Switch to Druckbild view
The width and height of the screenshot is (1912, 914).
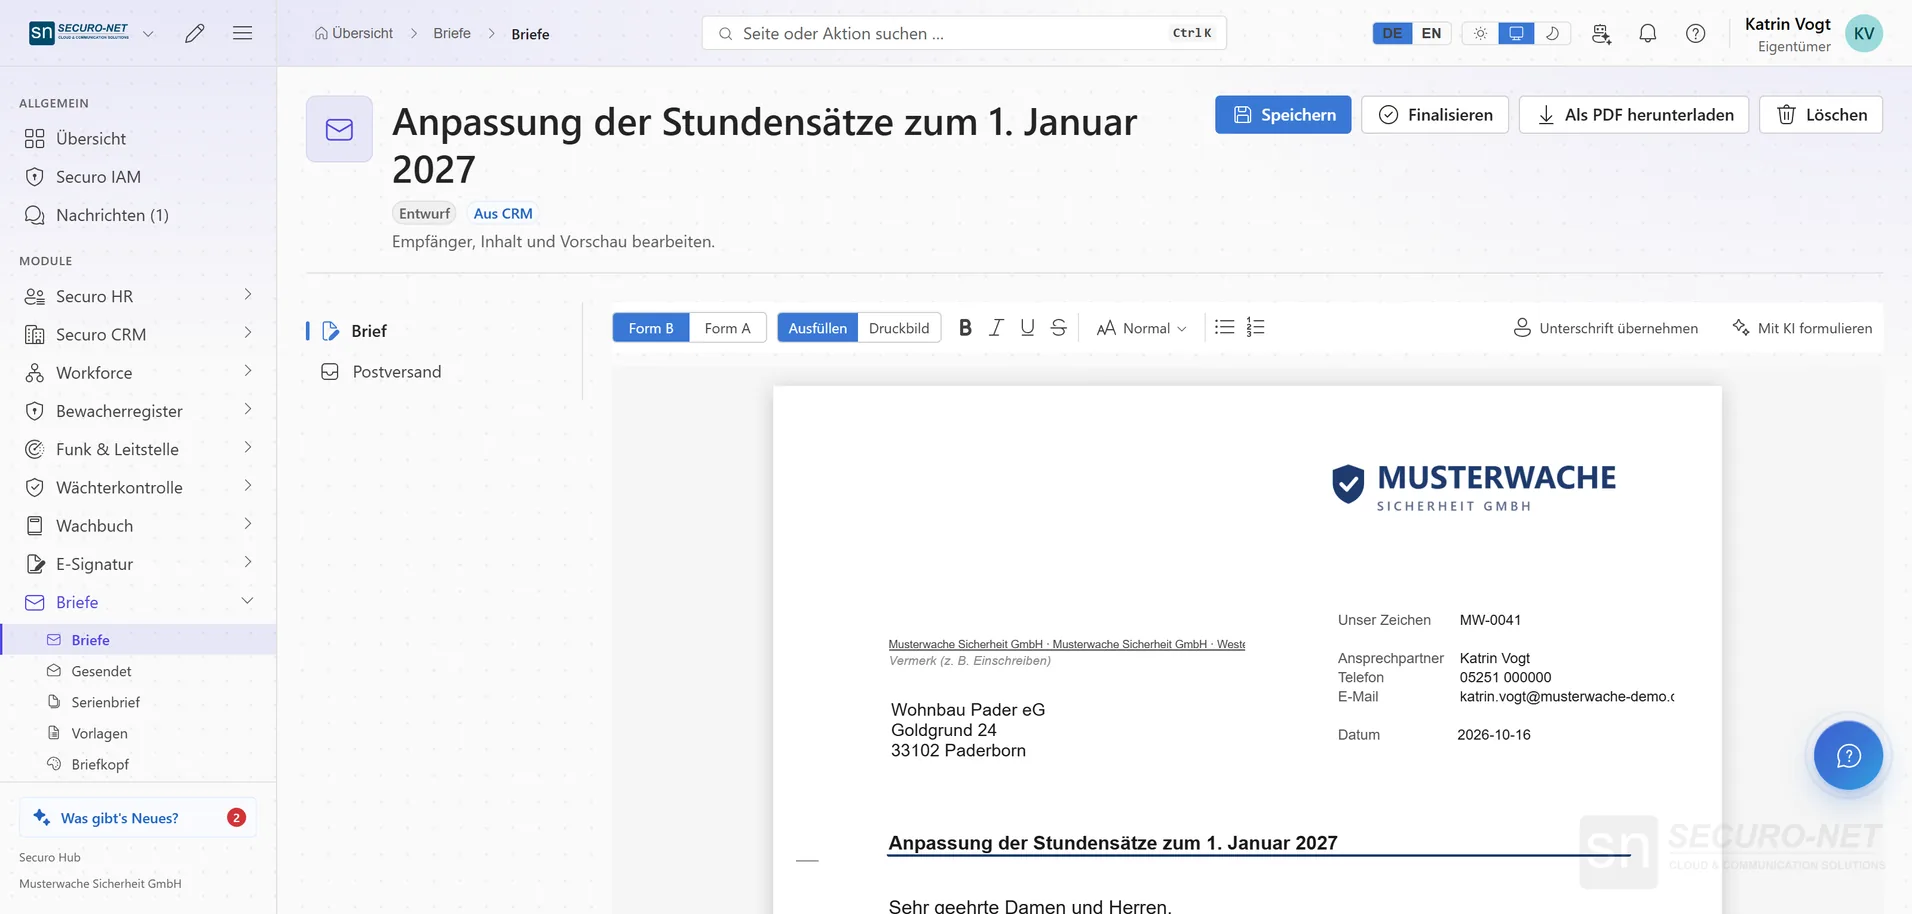tap(899, 328)
